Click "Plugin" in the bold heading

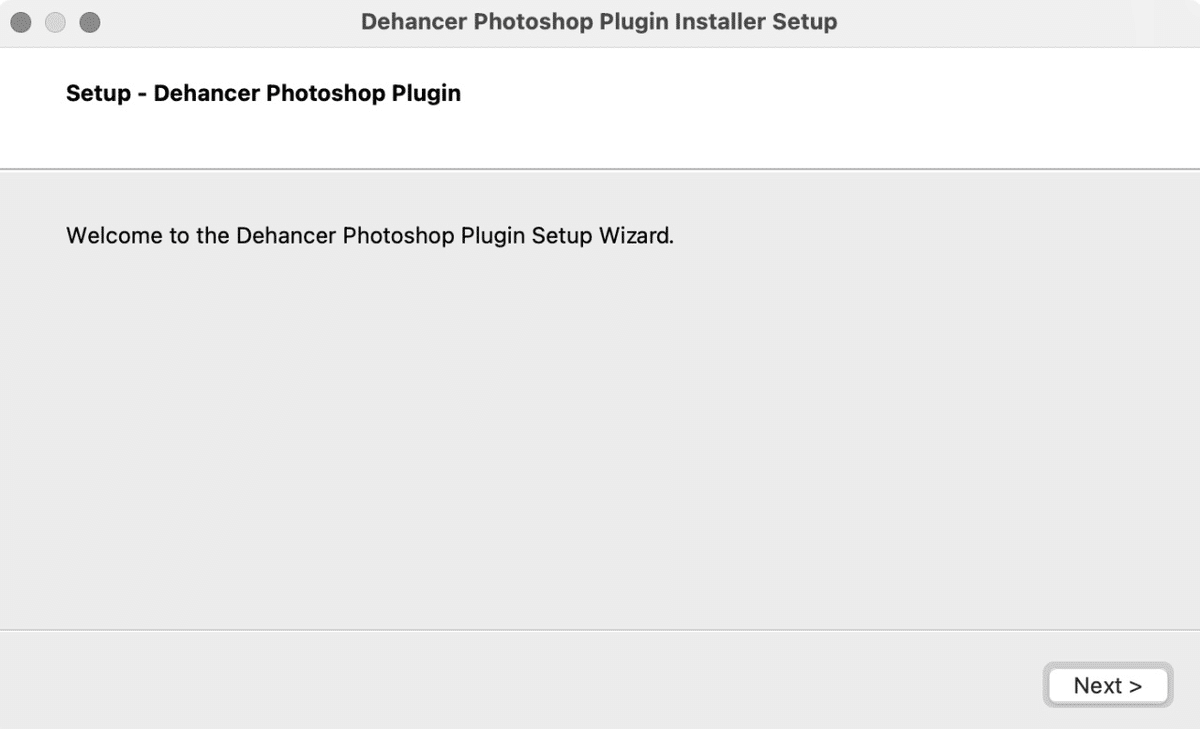[426, 94]
